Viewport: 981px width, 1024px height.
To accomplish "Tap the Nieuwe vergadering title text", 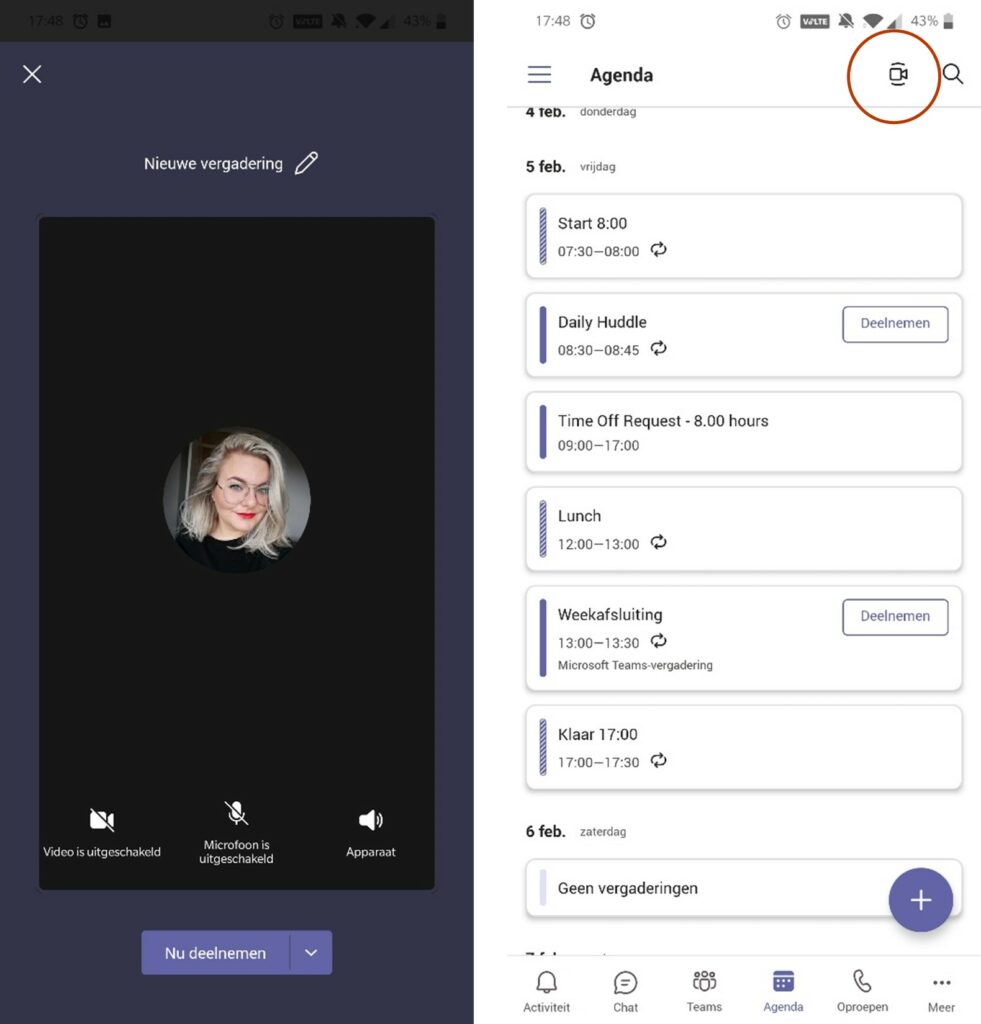I will pos(213,163).
